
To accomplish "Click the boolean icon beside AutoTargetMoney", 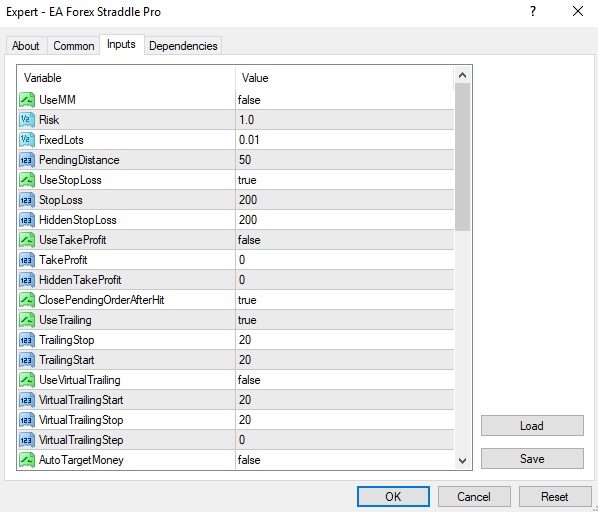I will pyautogui.click(x=27, y=460).
